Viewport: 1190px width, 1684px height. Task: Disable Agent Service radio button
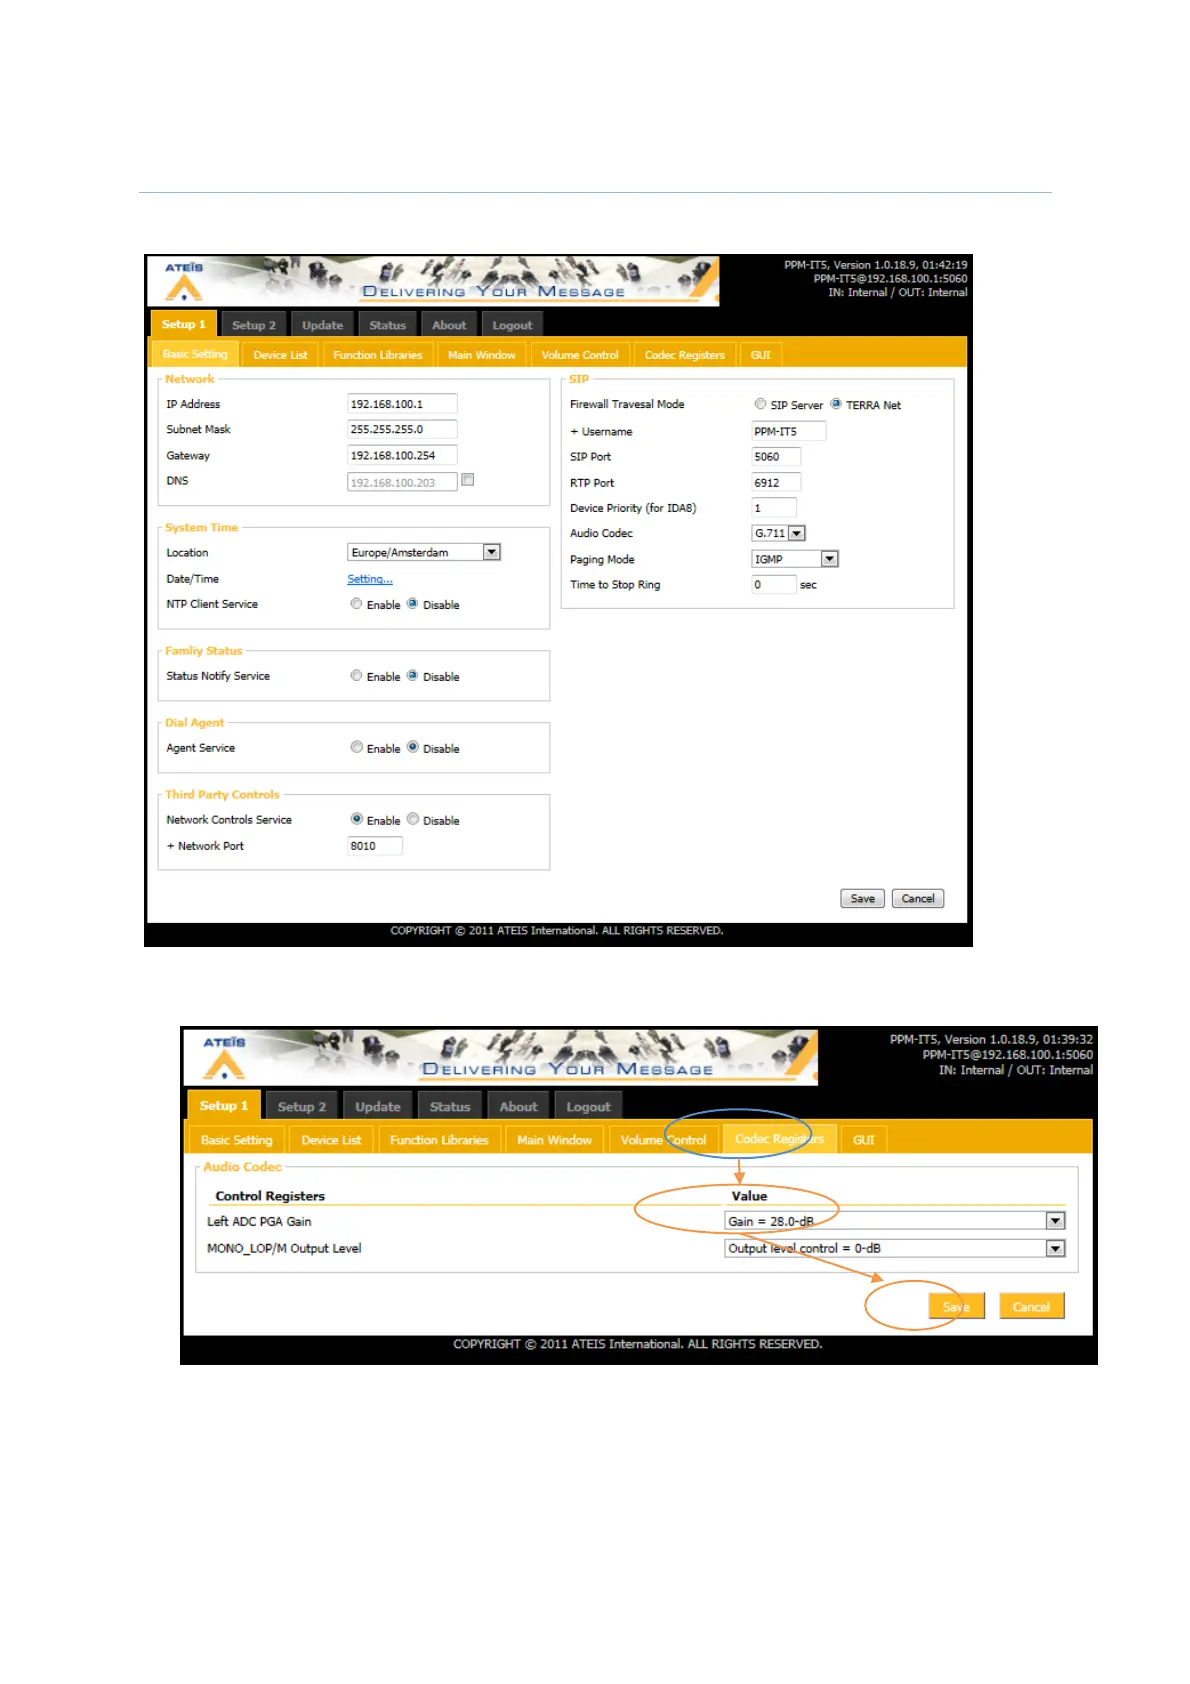[412, 748]
